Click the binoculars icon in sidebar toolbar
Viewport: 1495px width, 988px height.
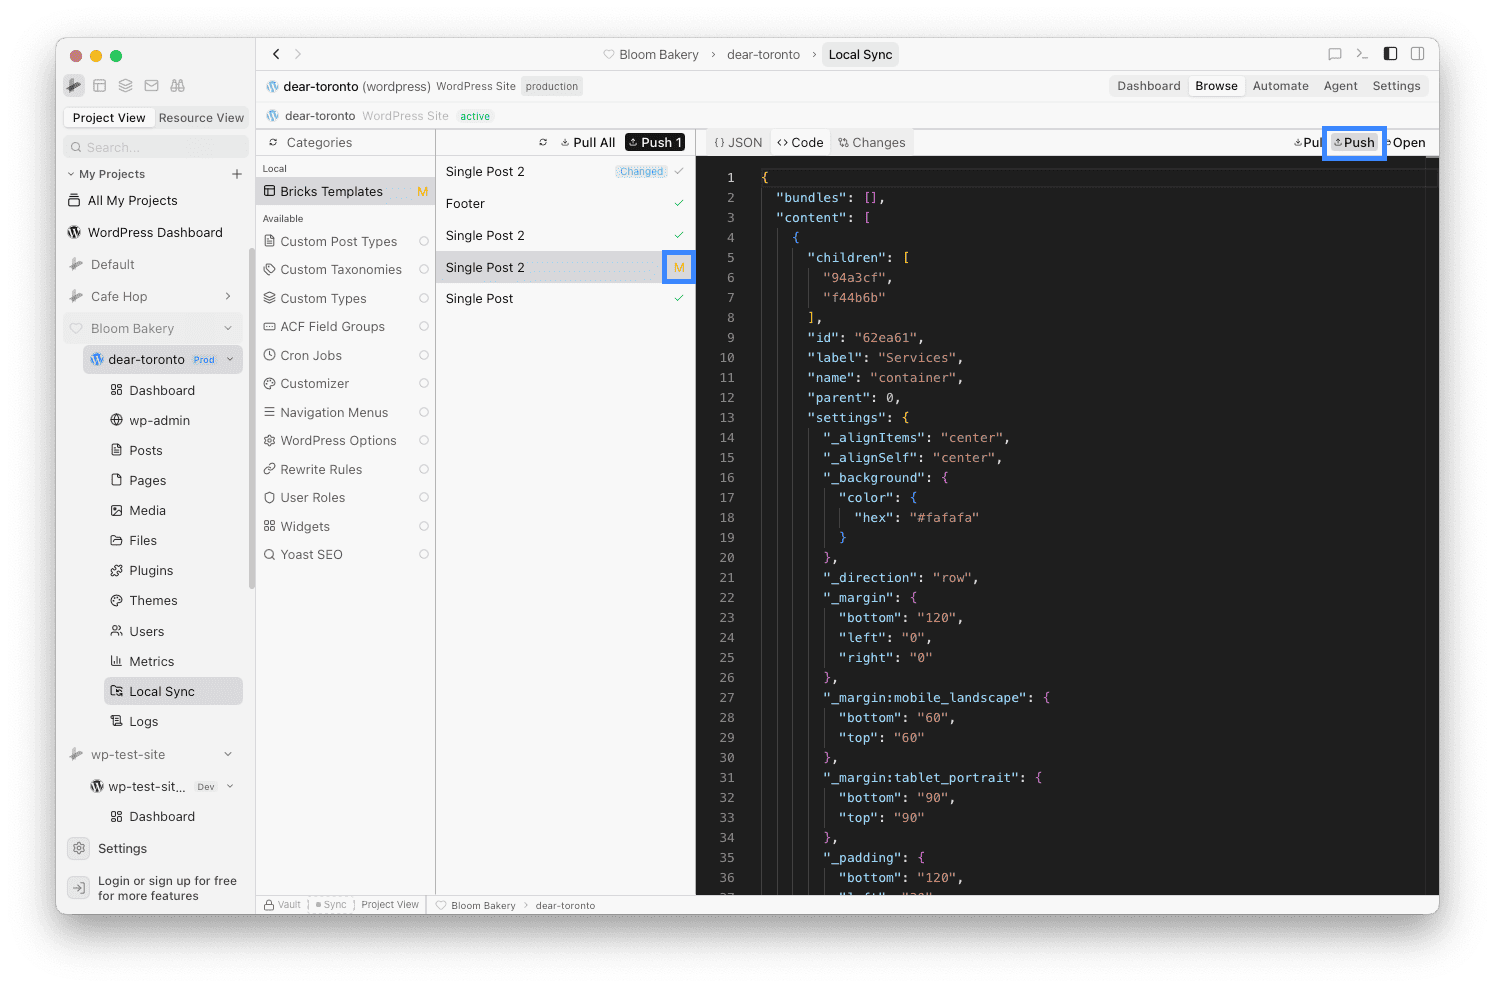(x=178, y=86)
